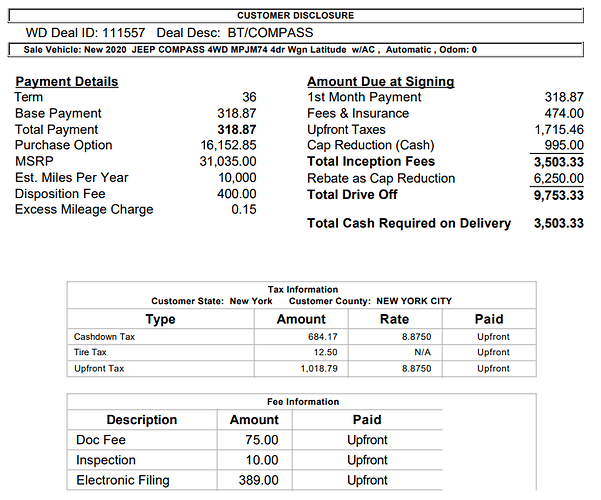Image resolution: width=601 pixels, height=500 pixels.
Task: Click the N/A rate for Tire Tax
Action: point(422,352)
